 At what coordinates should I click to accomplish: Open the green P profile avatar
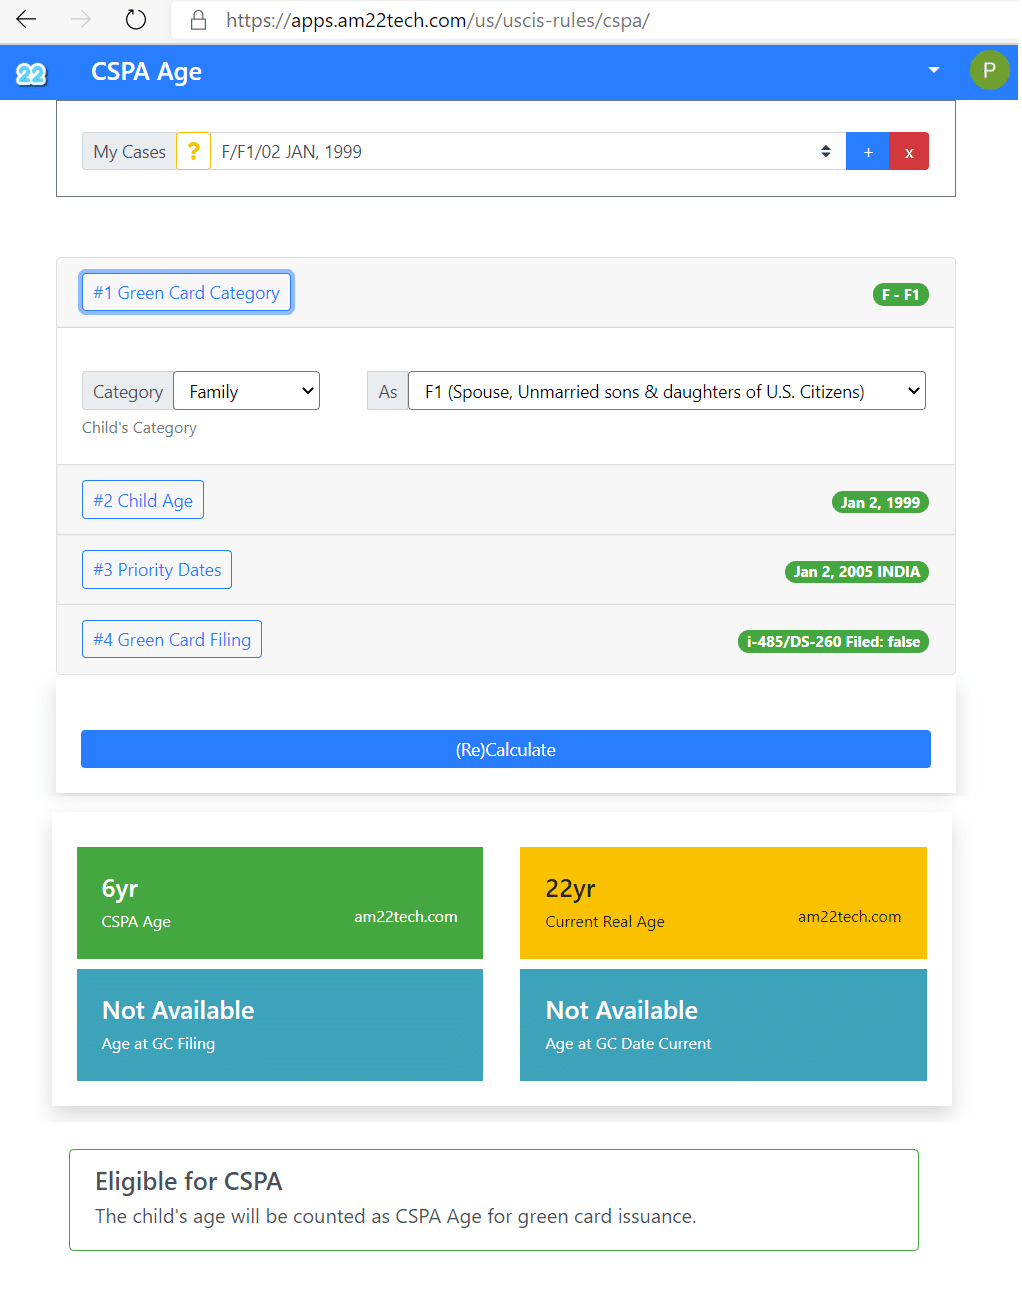(x=988, y=70)
